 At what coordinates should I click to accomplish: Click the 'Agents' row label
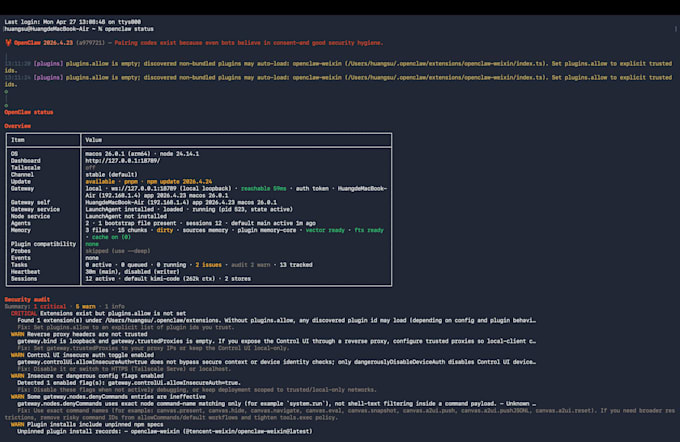(21, 223)
